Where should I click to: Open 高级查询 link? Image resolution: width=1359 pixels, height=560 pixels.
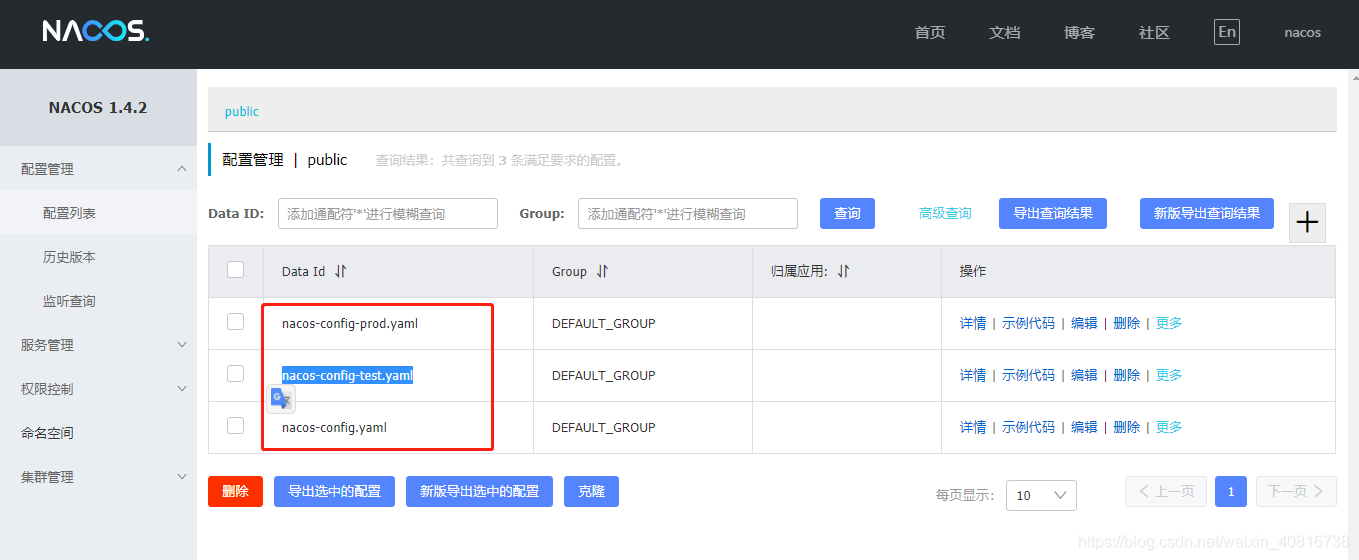[945, 213]
